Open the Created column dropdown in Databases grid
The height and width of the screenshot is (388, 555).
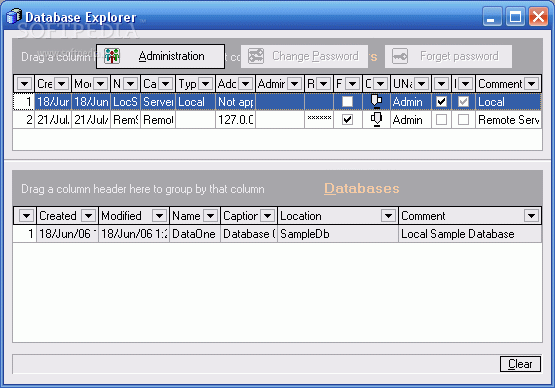[x=88, y=216]
